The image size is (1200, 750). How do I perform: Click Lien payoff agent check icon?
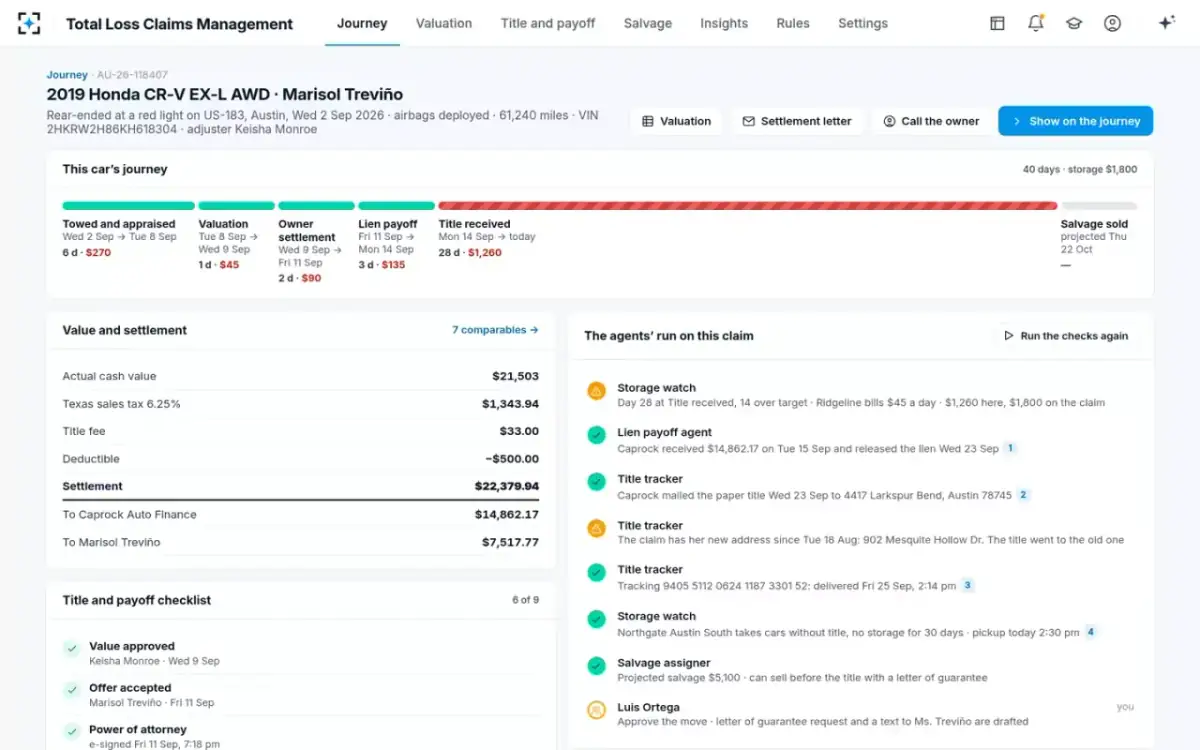click(596, 435)
